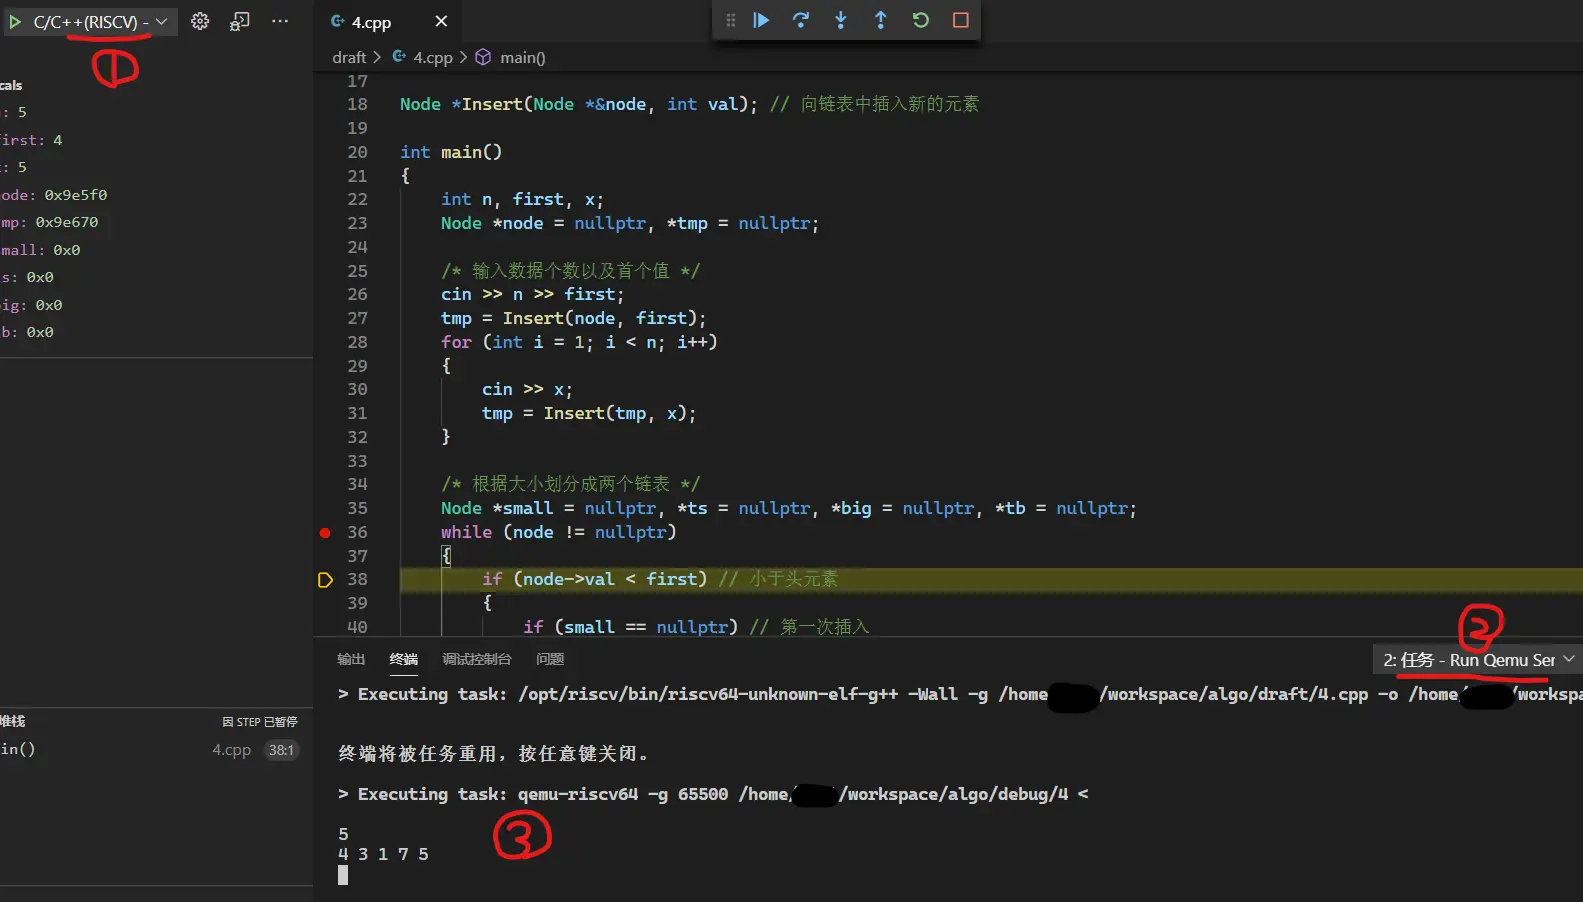Image resolution: width=1583 pixels, height=902 pixels.
Task: Continue execution in the debug toolbar
Action: pos(761,20)
